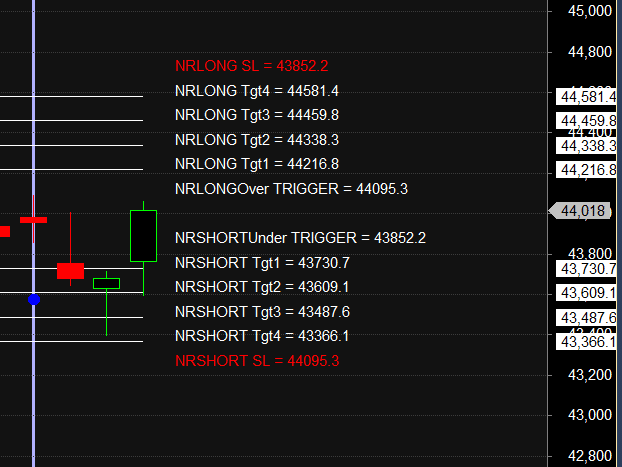Screen dimensions: 622x467
Task: Click the 43,609.1 price axis label
Action: pos(586,293)
